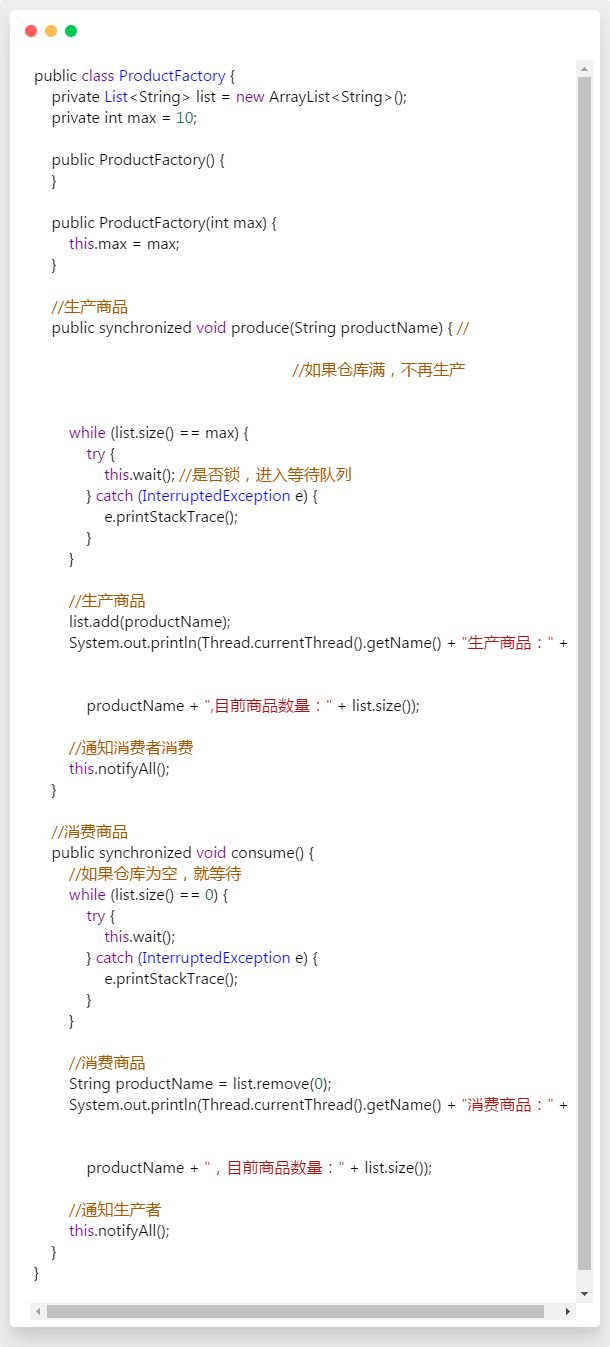The image size is (610, 1347).
Task: Click the line "list.add(productName);"
Action: [149, 622]
